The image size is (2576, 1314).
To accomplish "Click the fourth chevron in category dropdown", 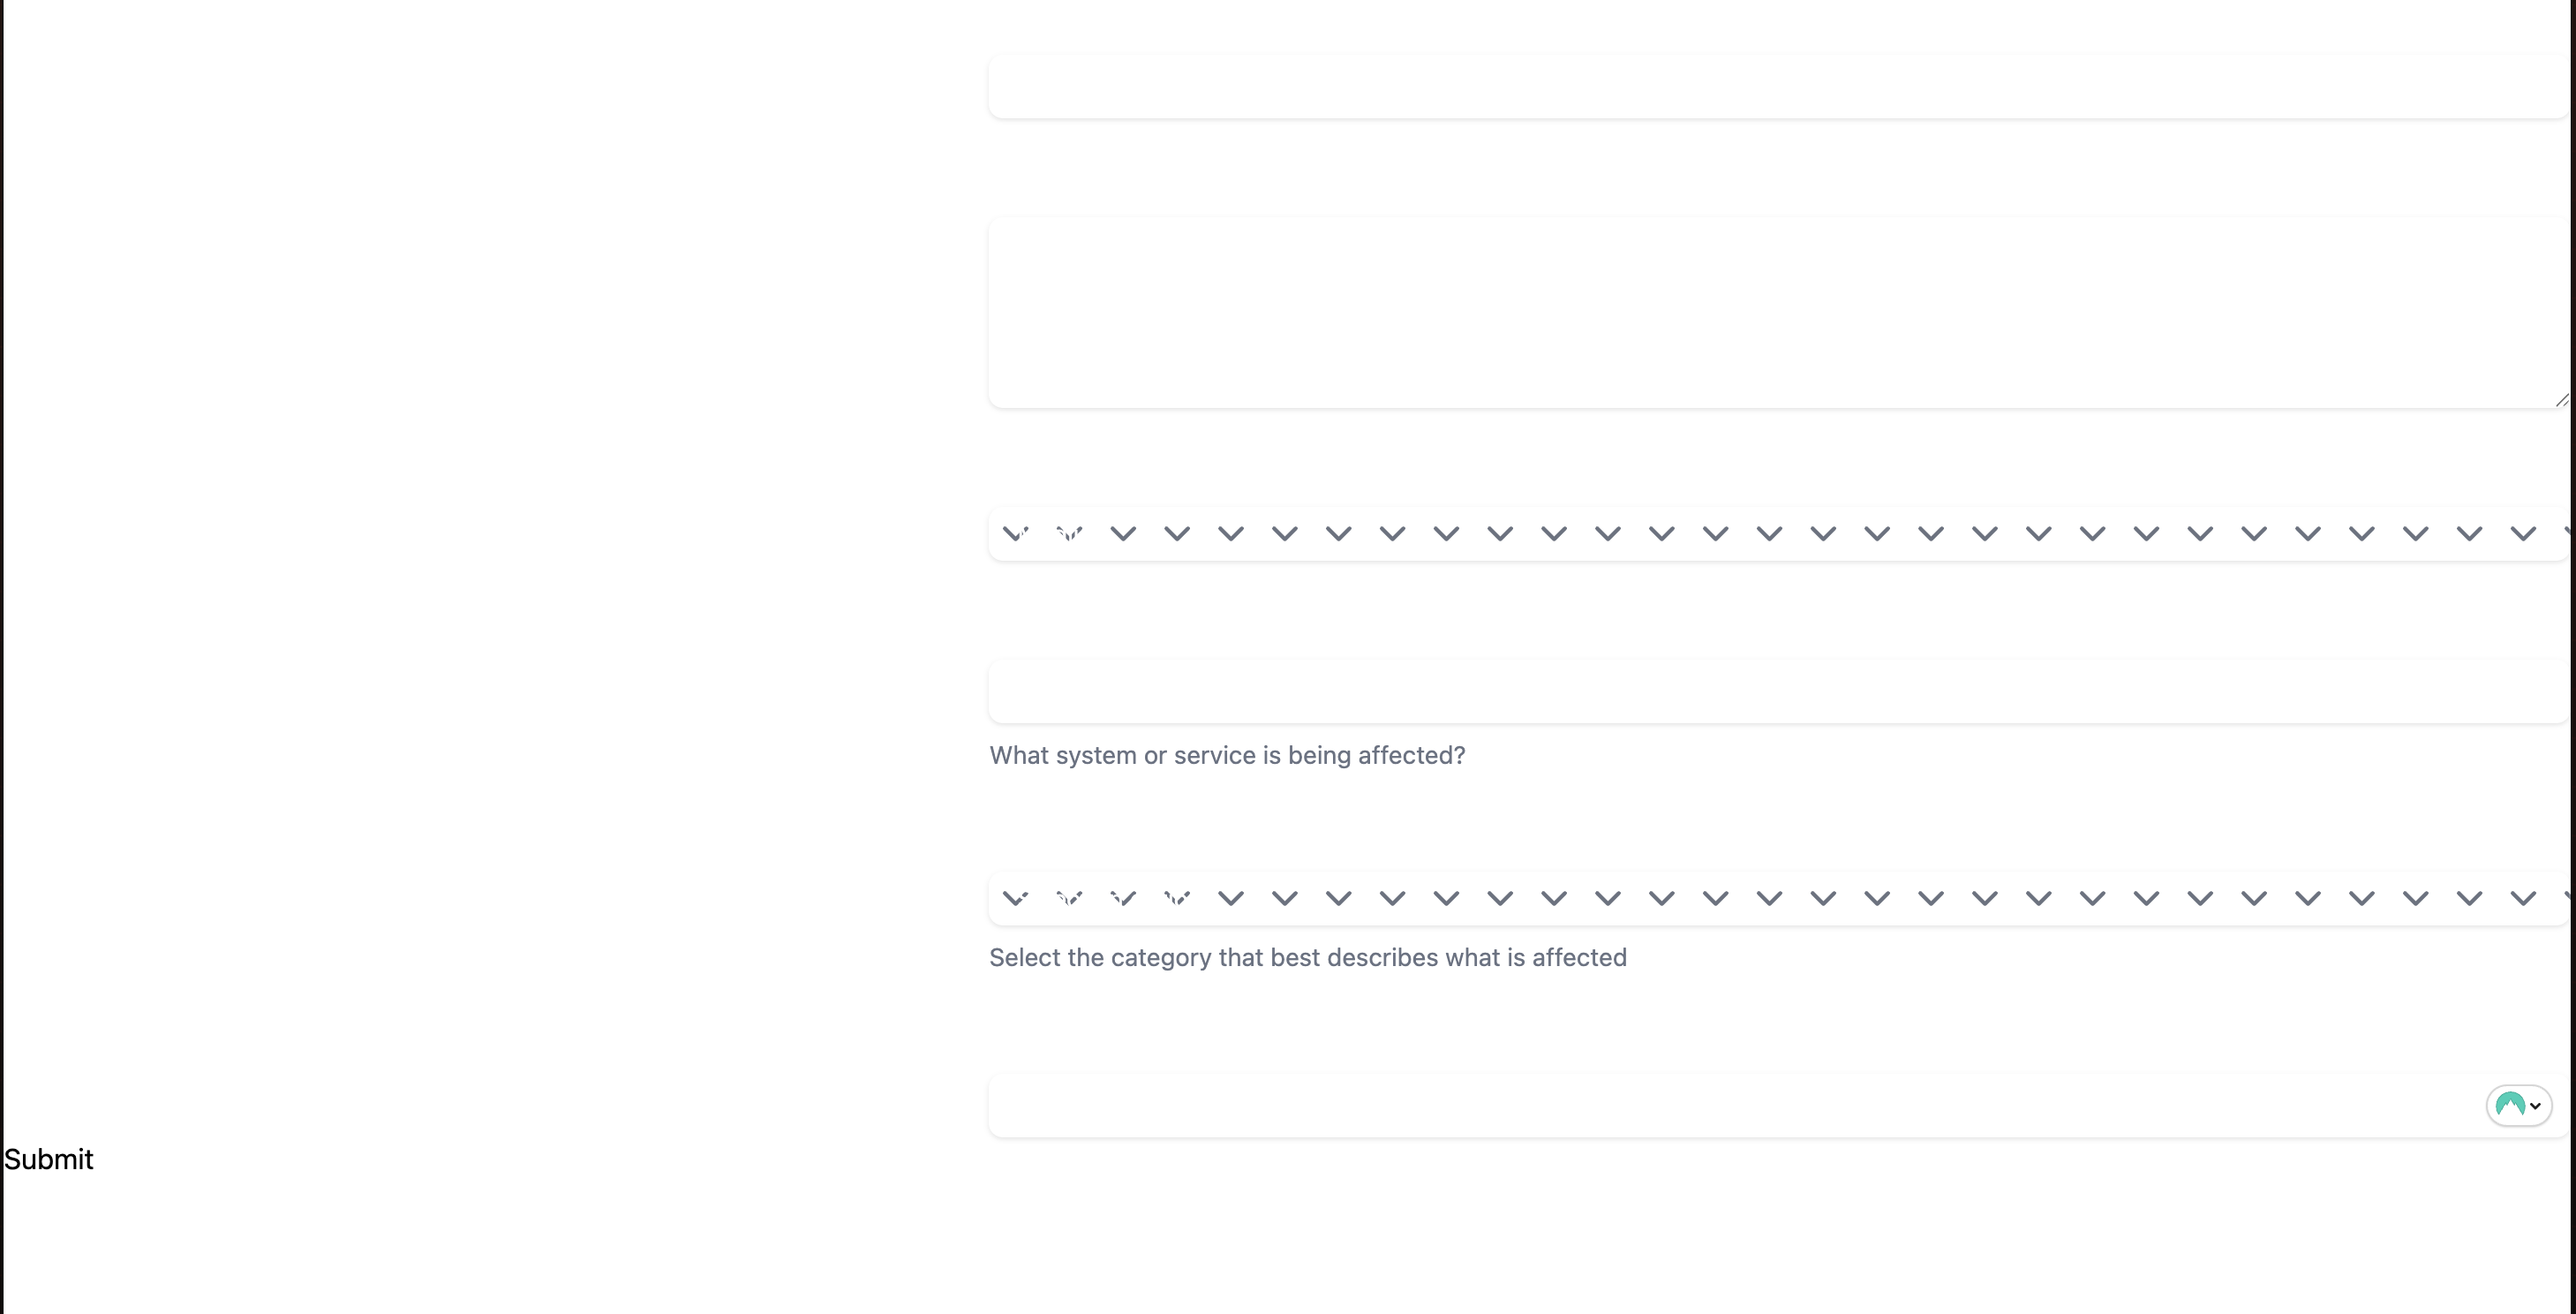I will click(x=1177, y=898).
